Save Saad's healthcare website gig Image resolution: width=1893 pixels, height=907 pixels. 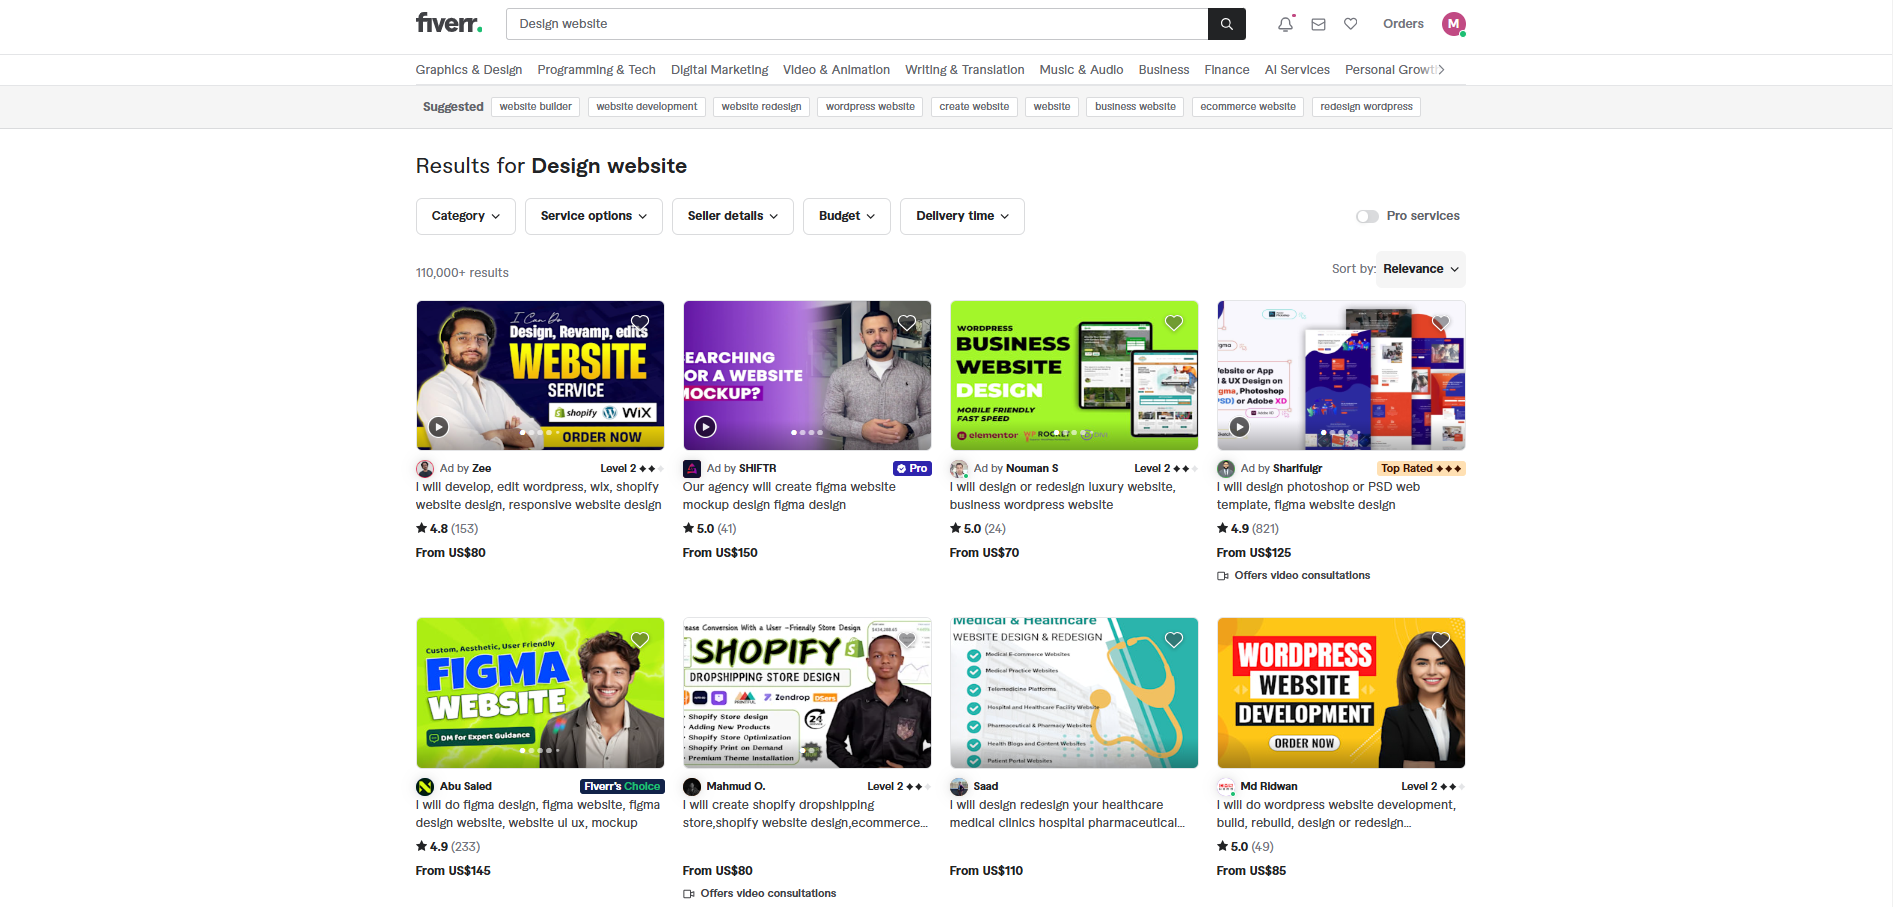click(x=1174, y=640)
